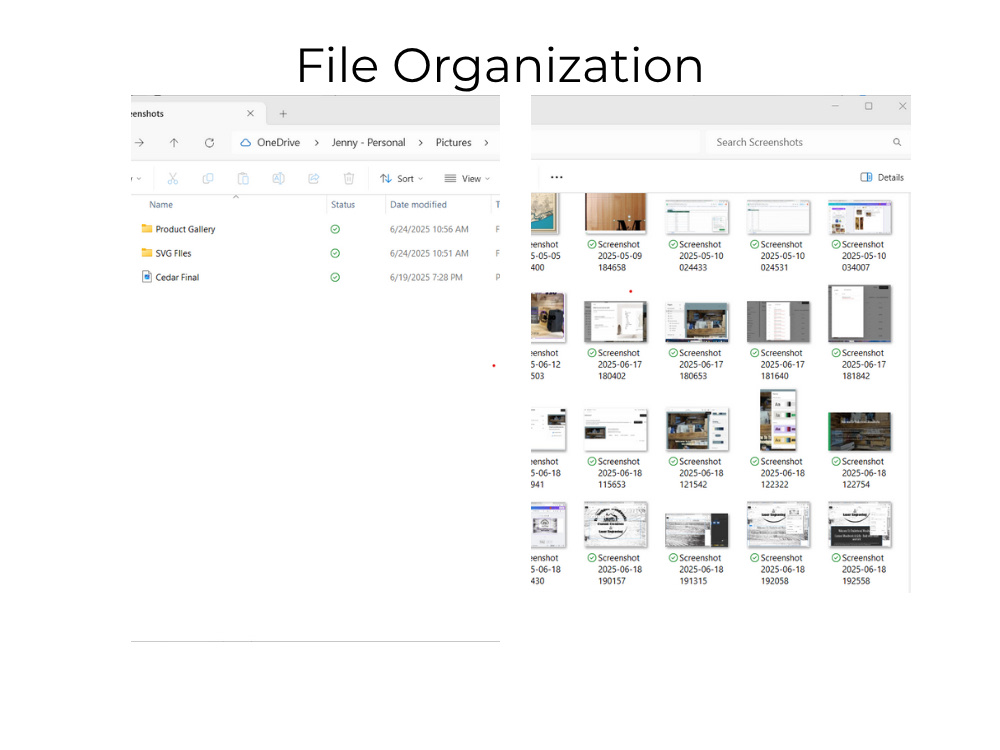Click the Forward arrow navigation button
This screenshot has height=750, width=1000.
coord(139,143)
